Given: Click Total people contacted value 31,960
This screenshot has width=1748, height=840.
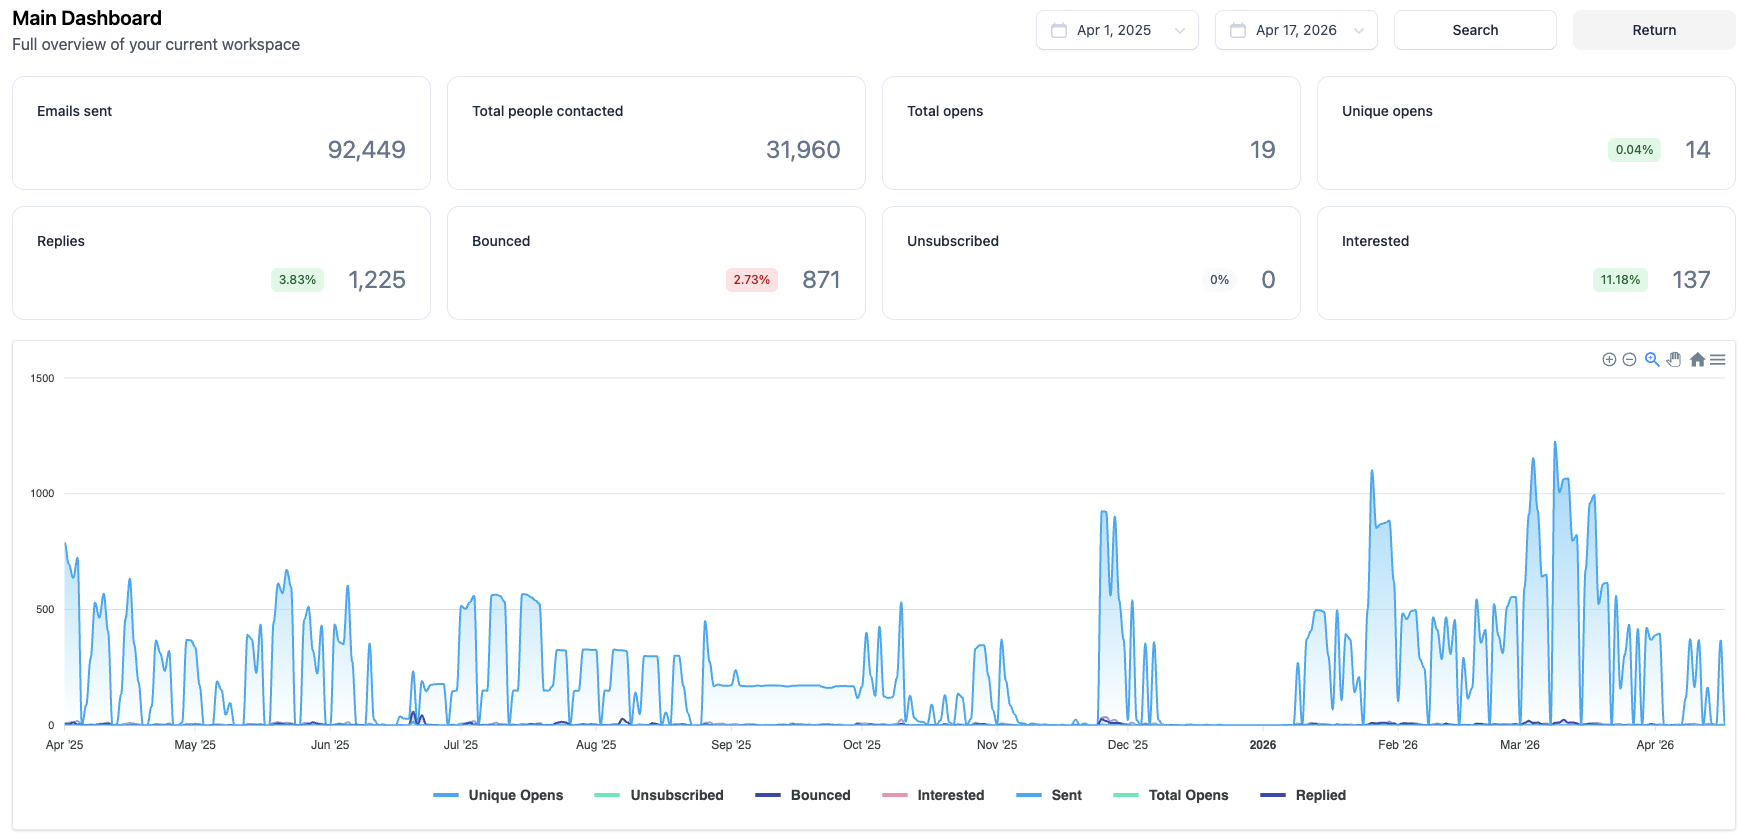Looking at the screenshot, I should 803,150.
